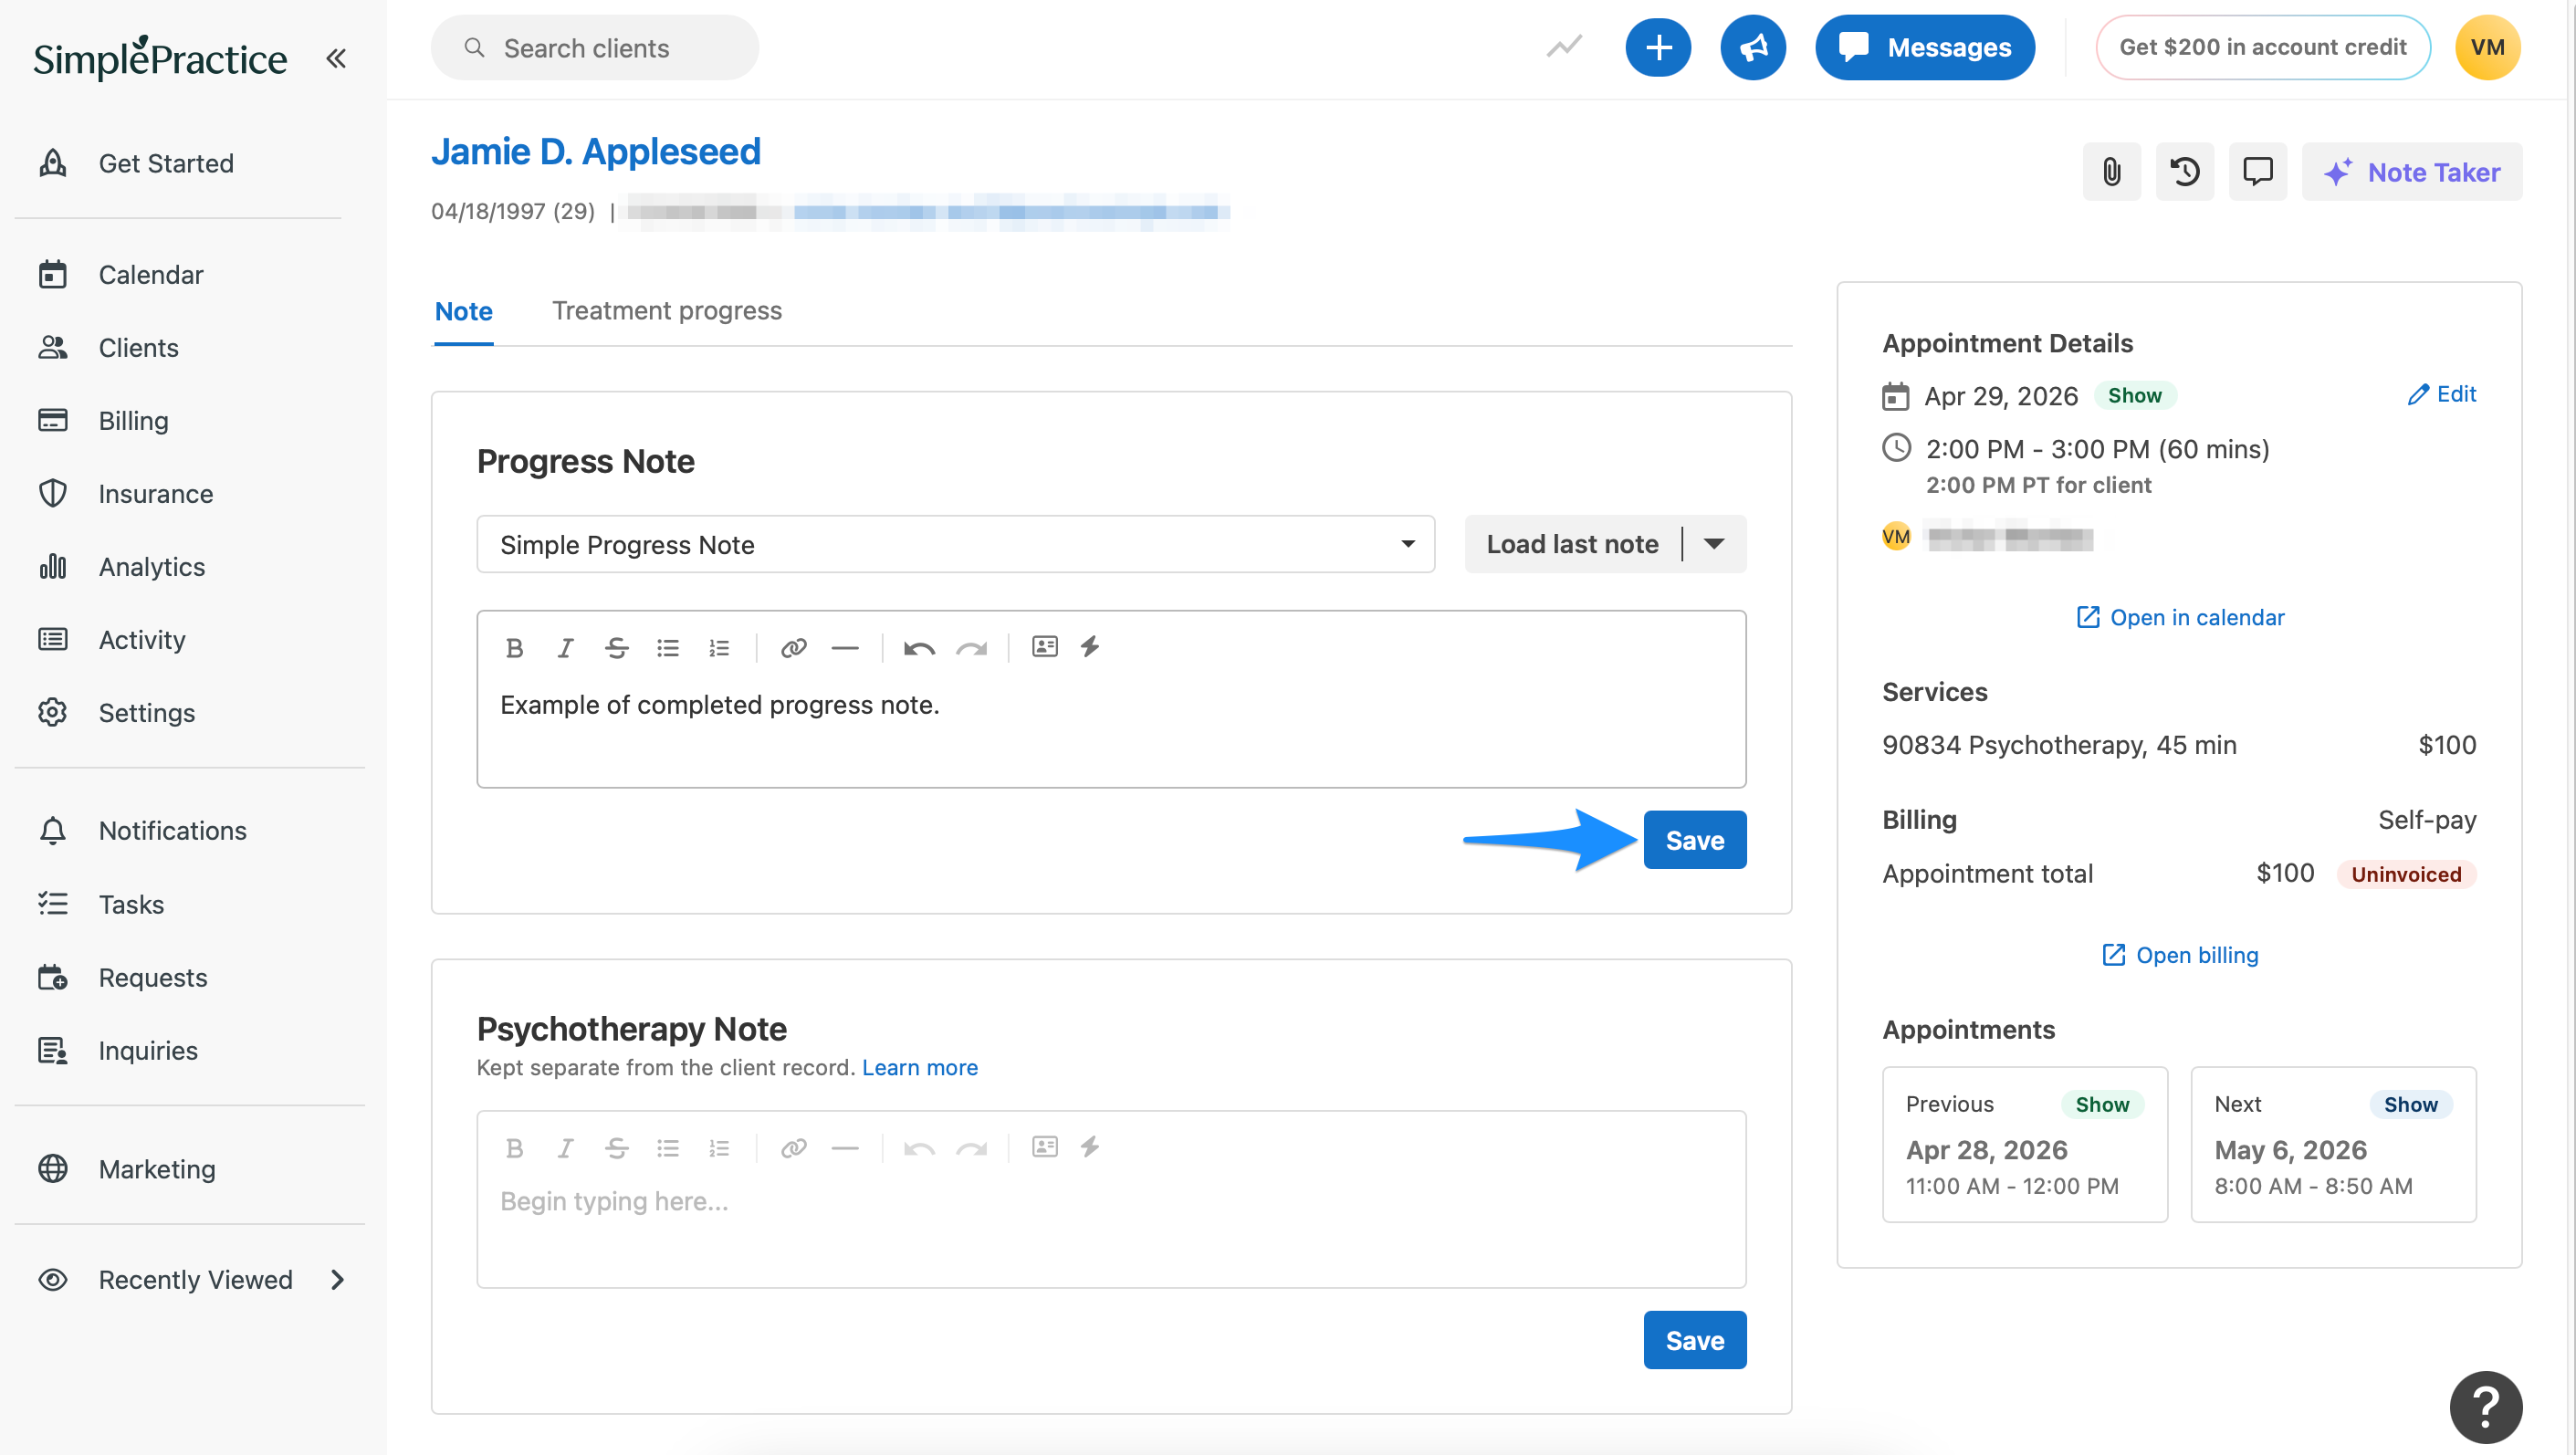This screenshot has height=1455, width=2576.
Task: Insert bulleted list in Progress Note
Action: point(667,648)
